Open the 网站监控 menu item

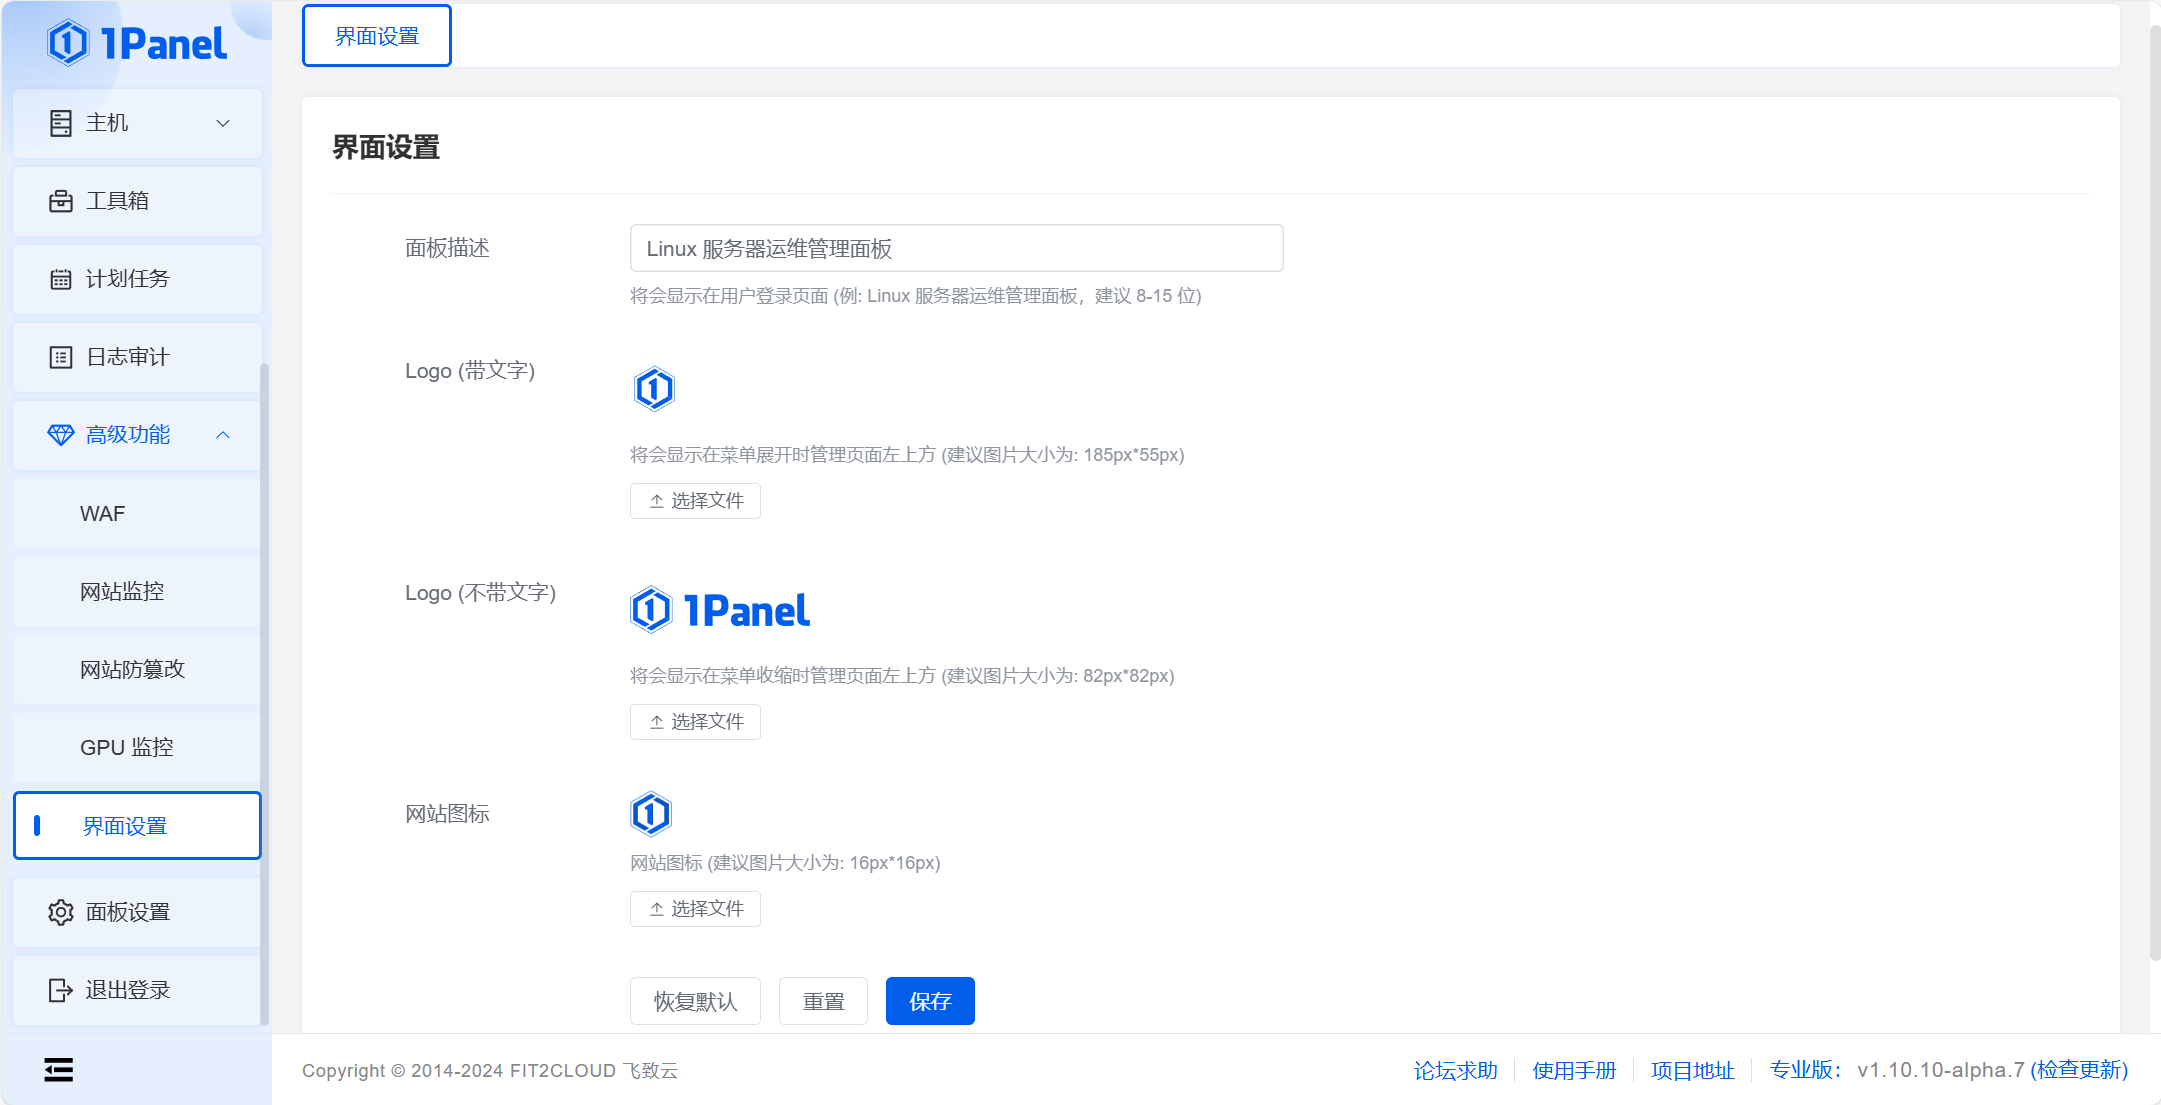(137, 592)
